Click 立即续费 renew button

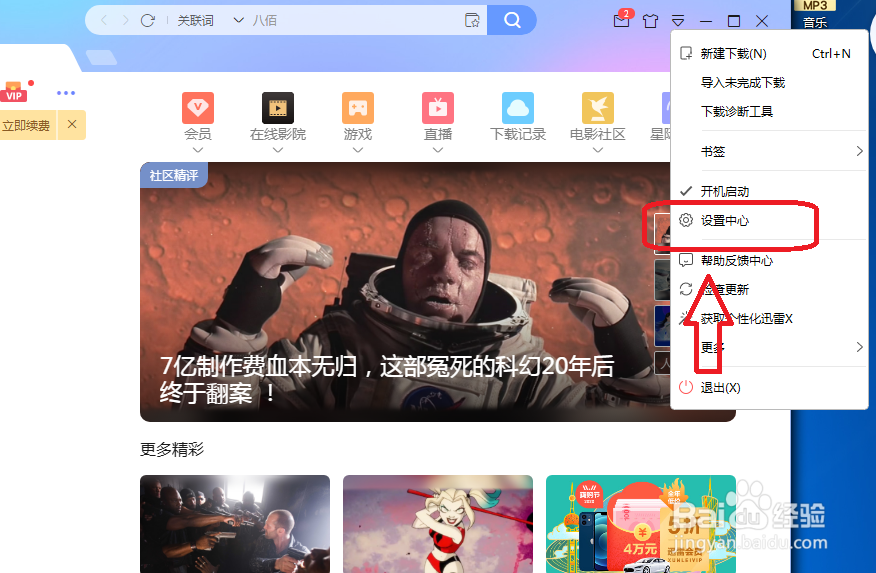click(x=27, y=125)
